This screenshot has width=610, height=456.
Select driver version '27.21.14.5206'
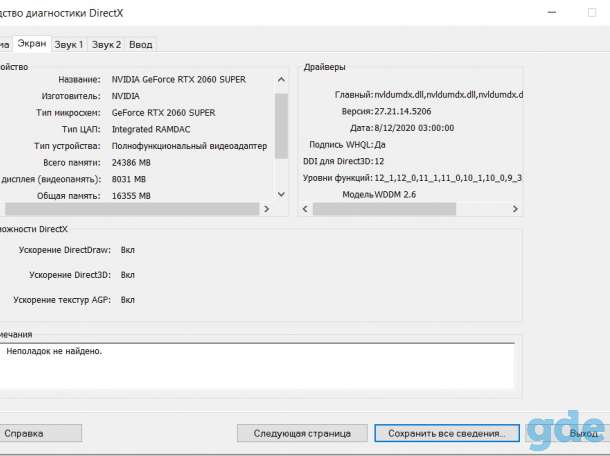pyautogui.click(x=403, y=111)
